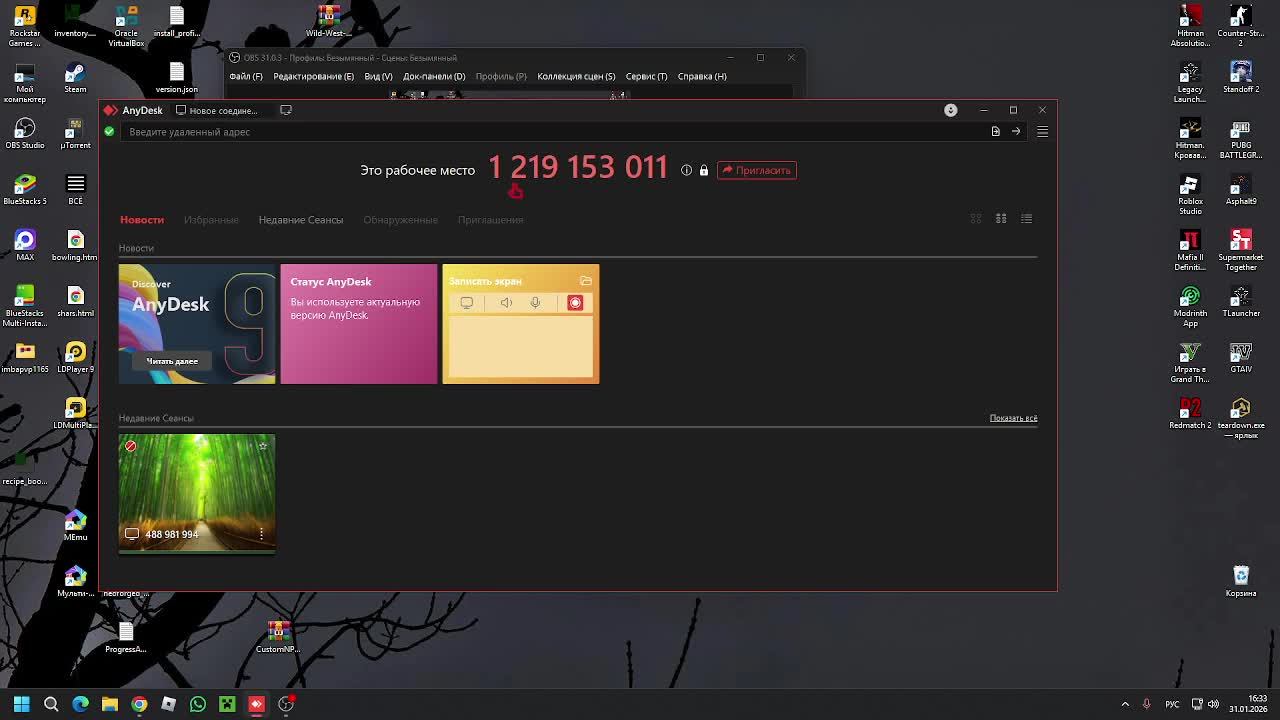Image resolution: width=1280 pixels, height=720 pixels.
Task: Switch to small tiles view
Action: tap(1001, 219)
